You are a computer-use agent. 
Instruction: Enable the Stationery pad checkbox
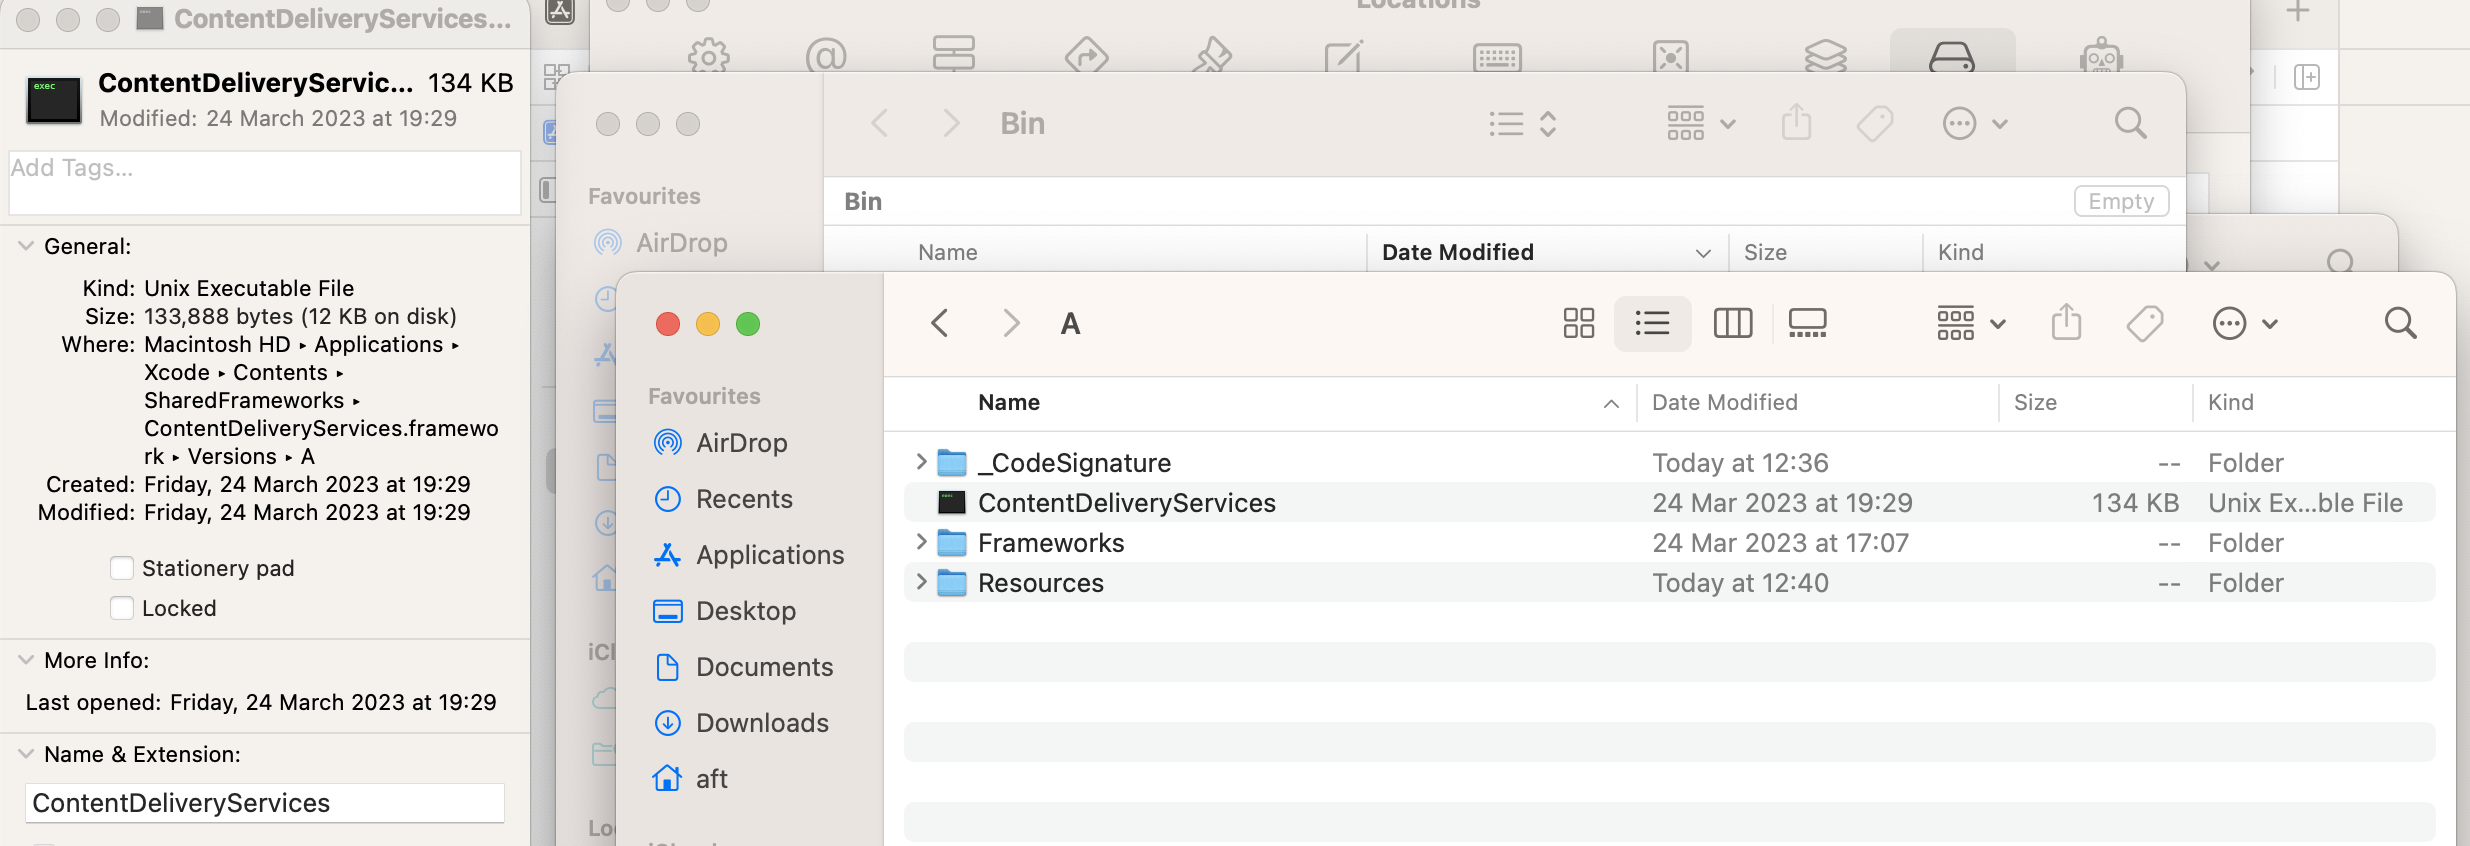122,568
